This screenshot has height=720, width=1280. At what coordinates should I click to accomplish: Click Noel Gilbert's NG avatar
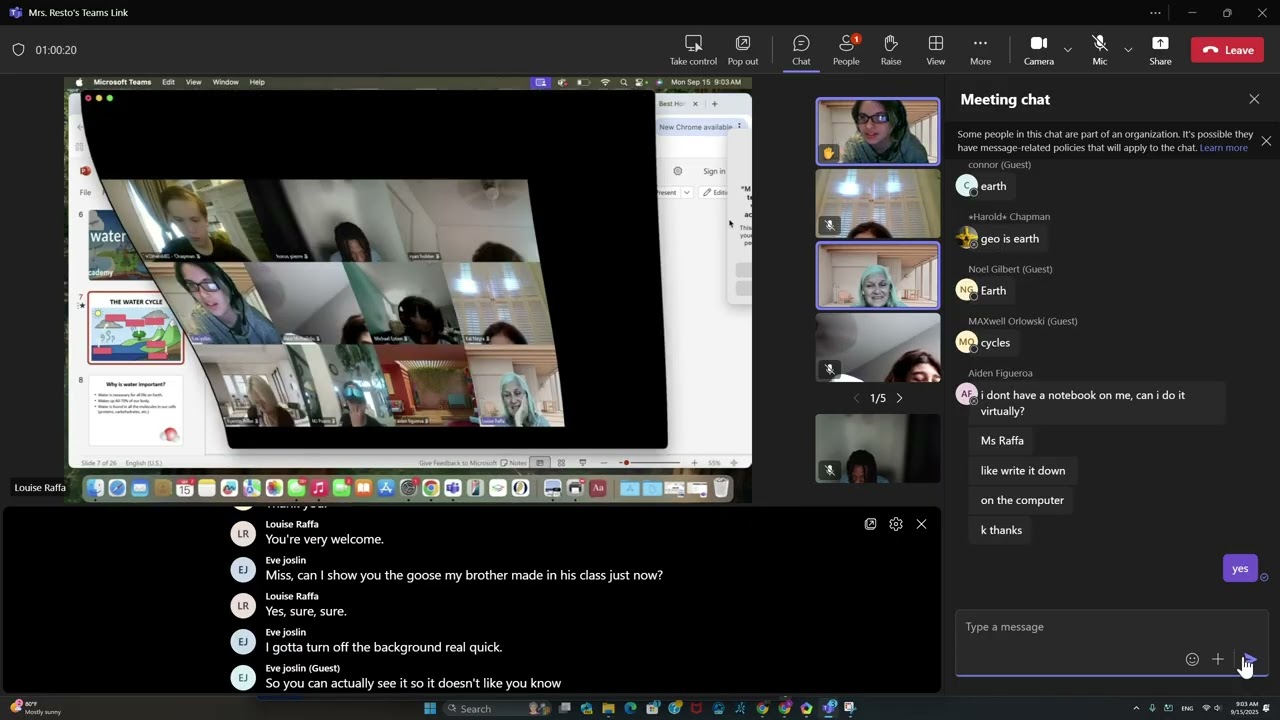click(966, 290)
